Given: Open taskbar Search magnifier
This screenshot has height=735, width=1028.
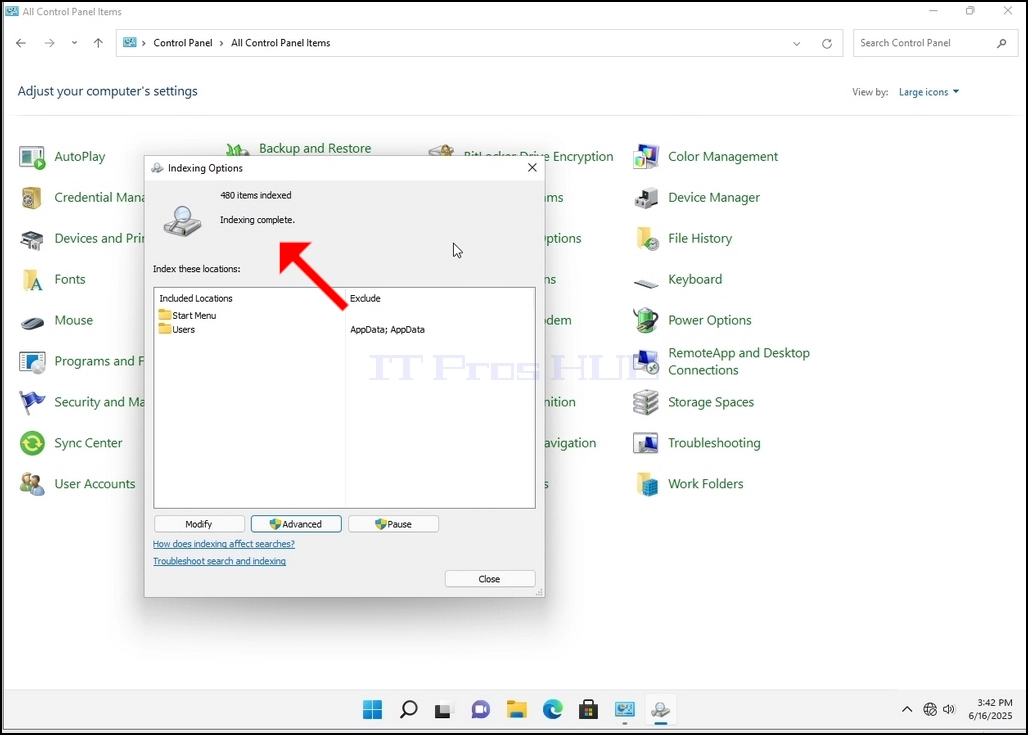Looking at the screenshot, I should 408,709.
